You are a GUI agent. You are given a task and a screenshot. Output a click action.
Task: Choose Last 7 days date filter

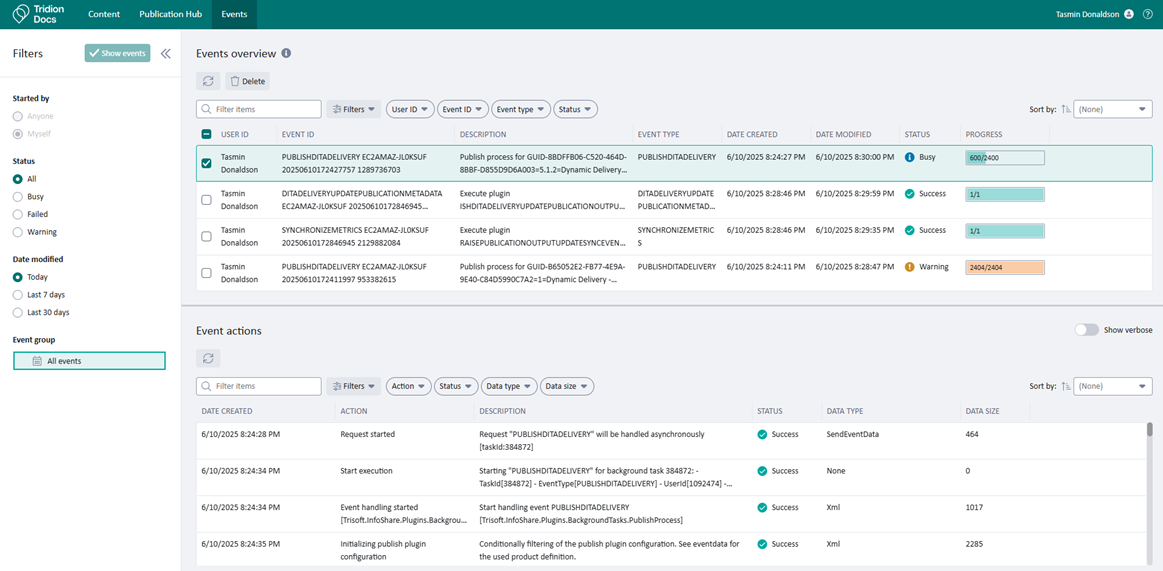coord(18,295)
